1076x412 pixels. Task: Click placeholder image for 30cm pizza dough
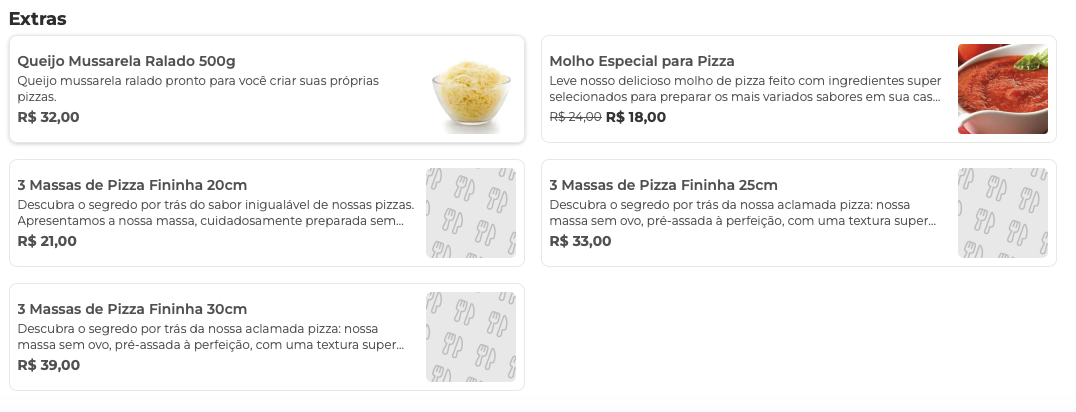pos(470,337)
